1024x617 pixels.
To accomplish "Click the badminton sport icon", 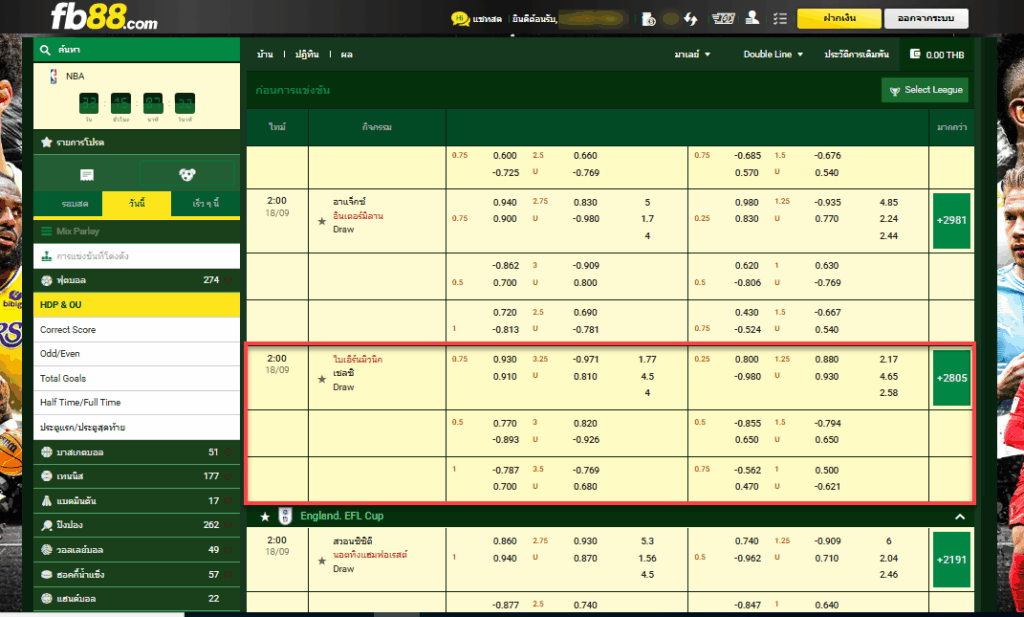I will click(46, 501).
